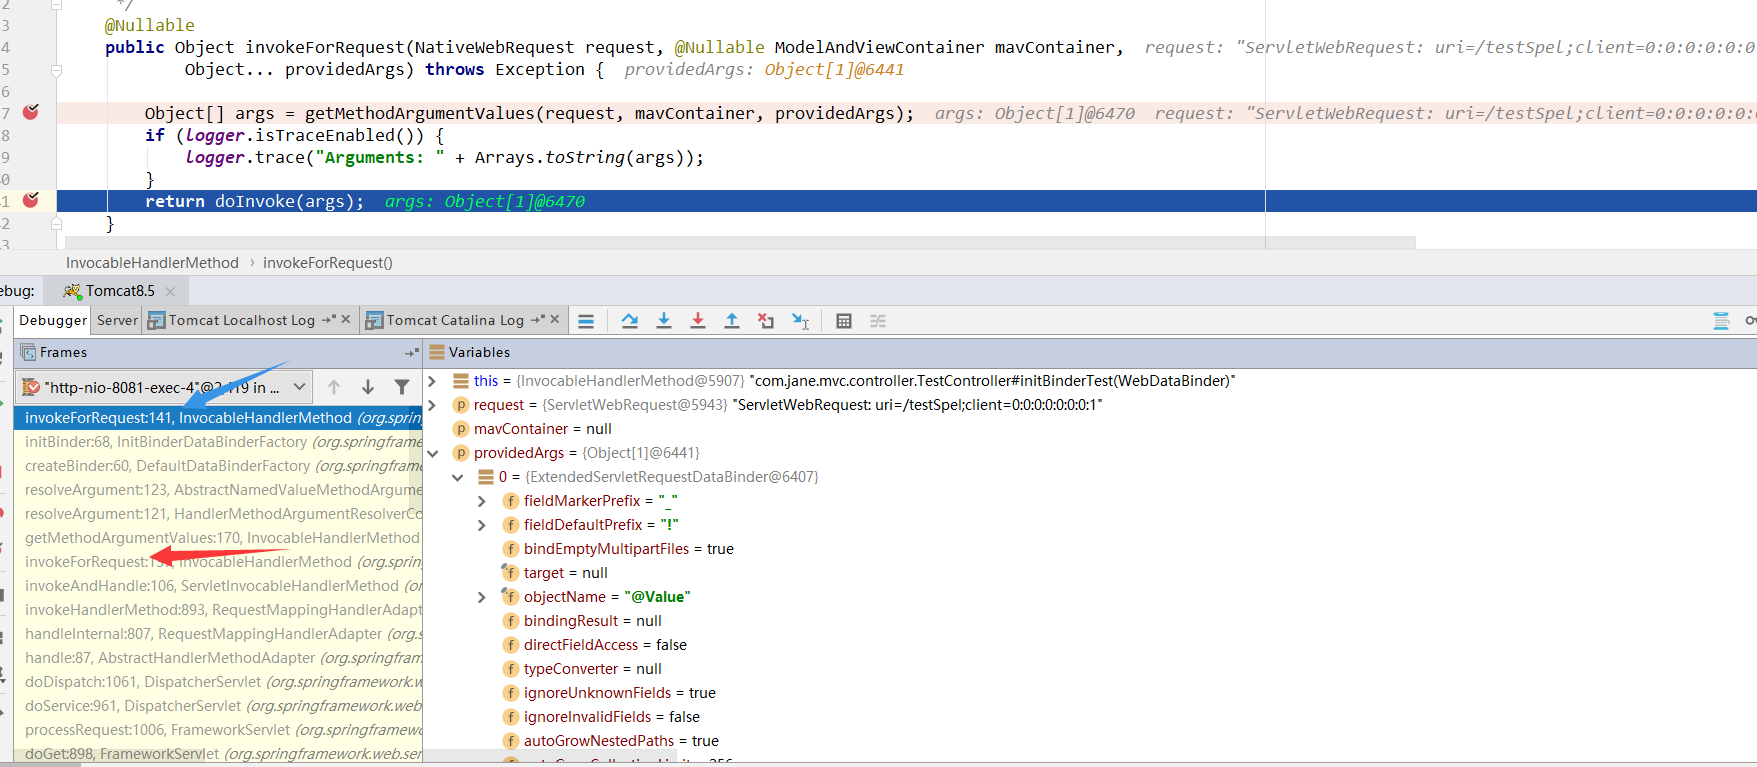
Task: Click the layout settings icon at the right of the debug toolbar
Action: coord(1721,321)
